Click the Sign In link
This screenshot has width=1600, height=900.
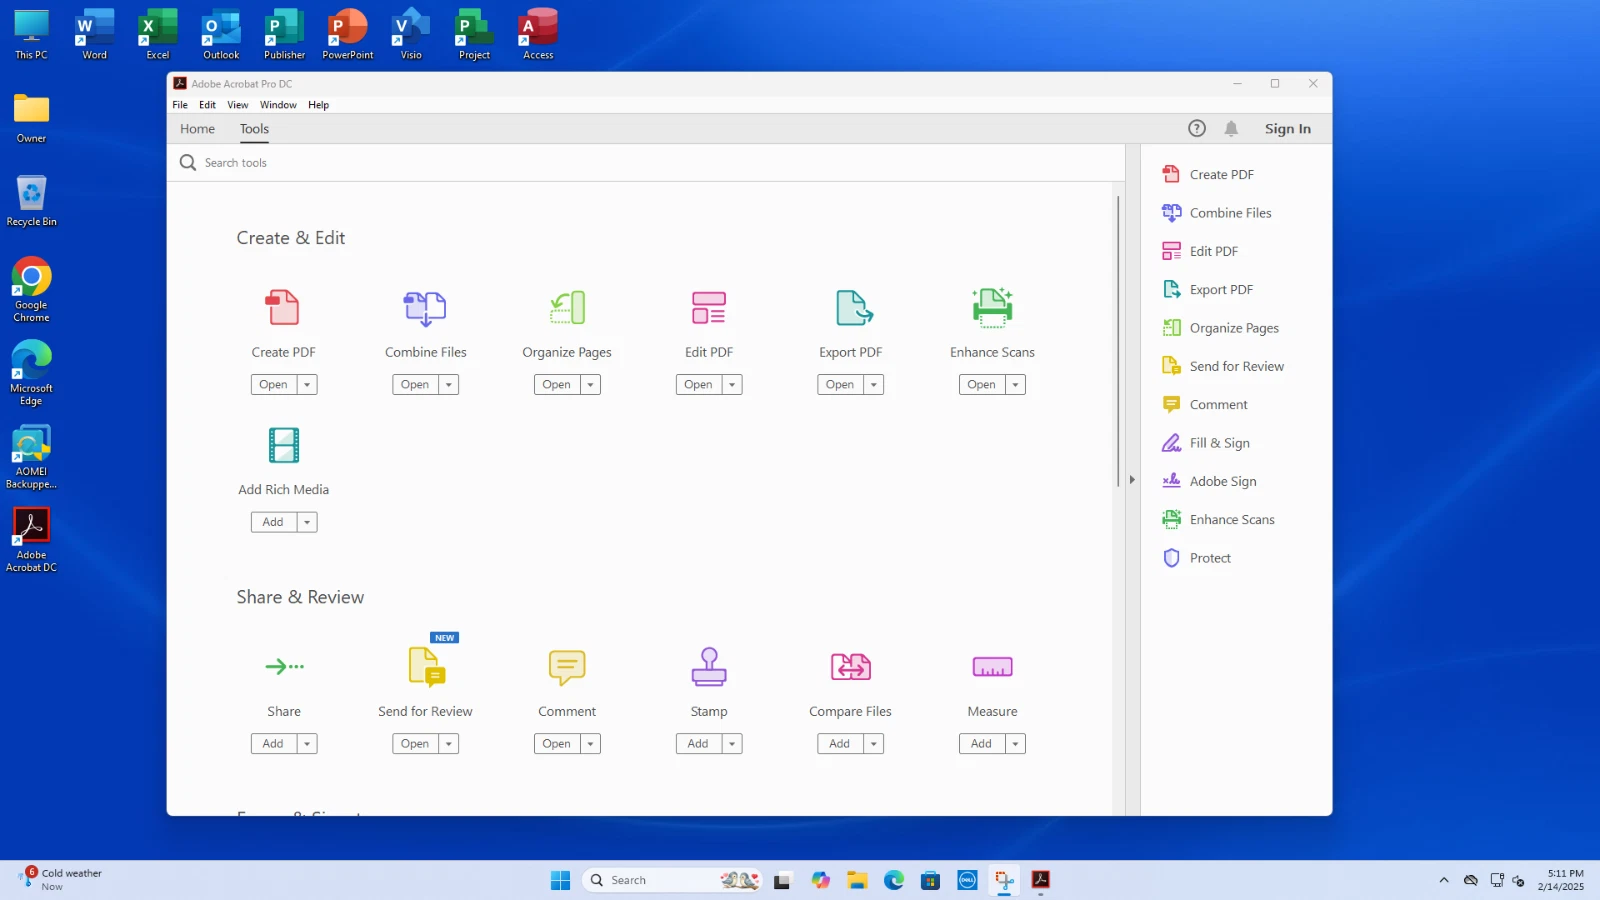tap(1287, 129)
